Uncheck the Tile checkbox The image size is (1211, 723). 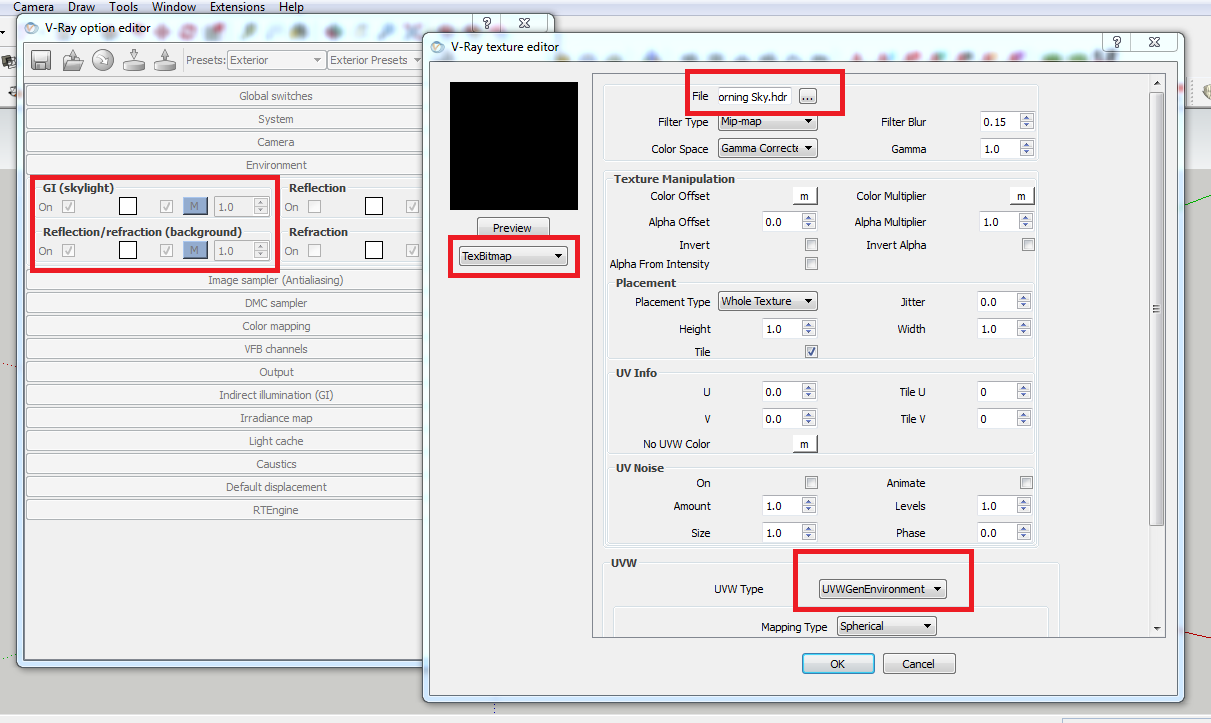[811, 352]
